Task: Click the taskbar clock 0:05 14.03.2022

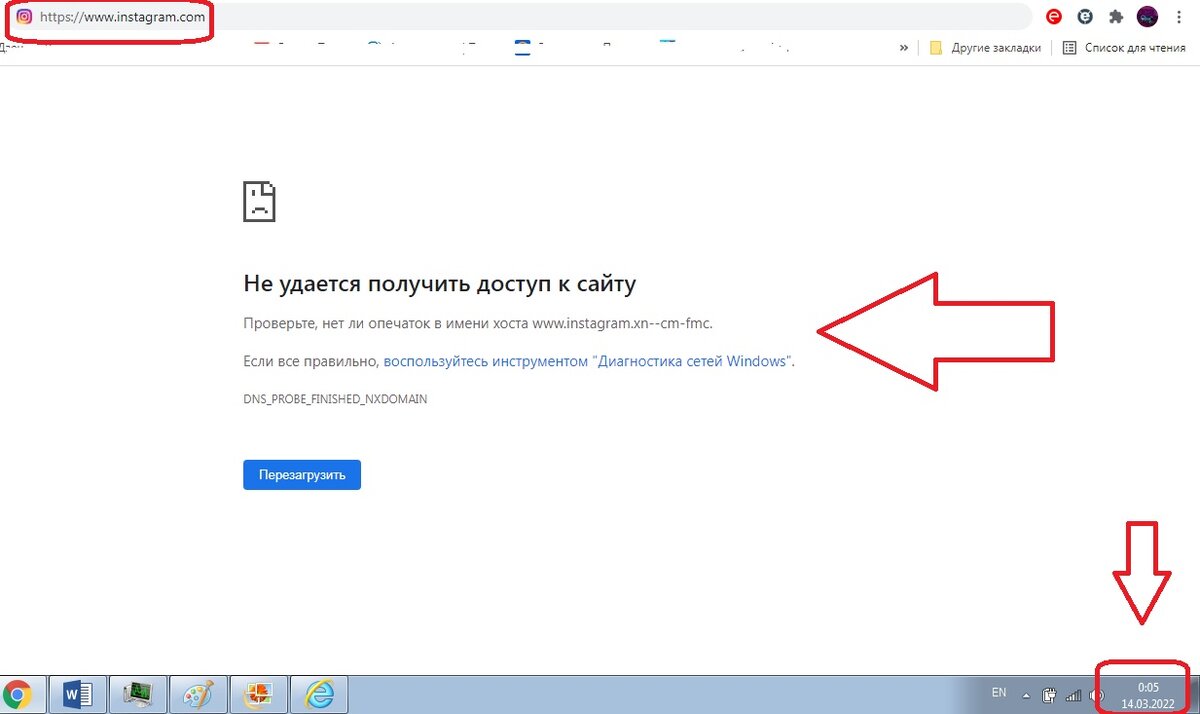Action: [1147, 695]
